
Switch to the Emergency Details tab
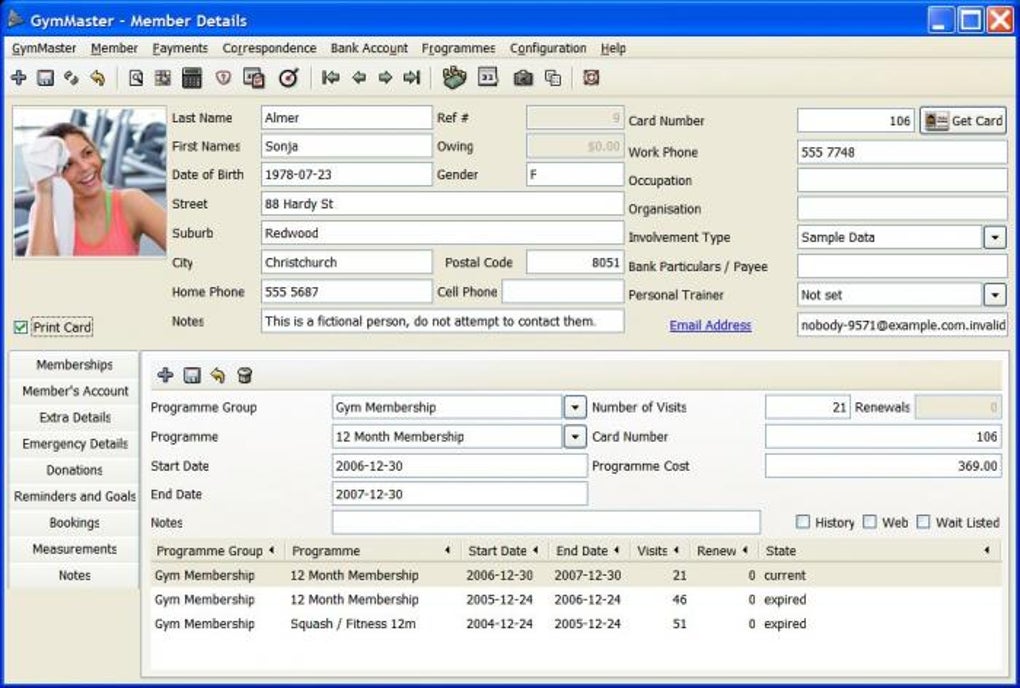pyautogui.click(x=75, y=444)
